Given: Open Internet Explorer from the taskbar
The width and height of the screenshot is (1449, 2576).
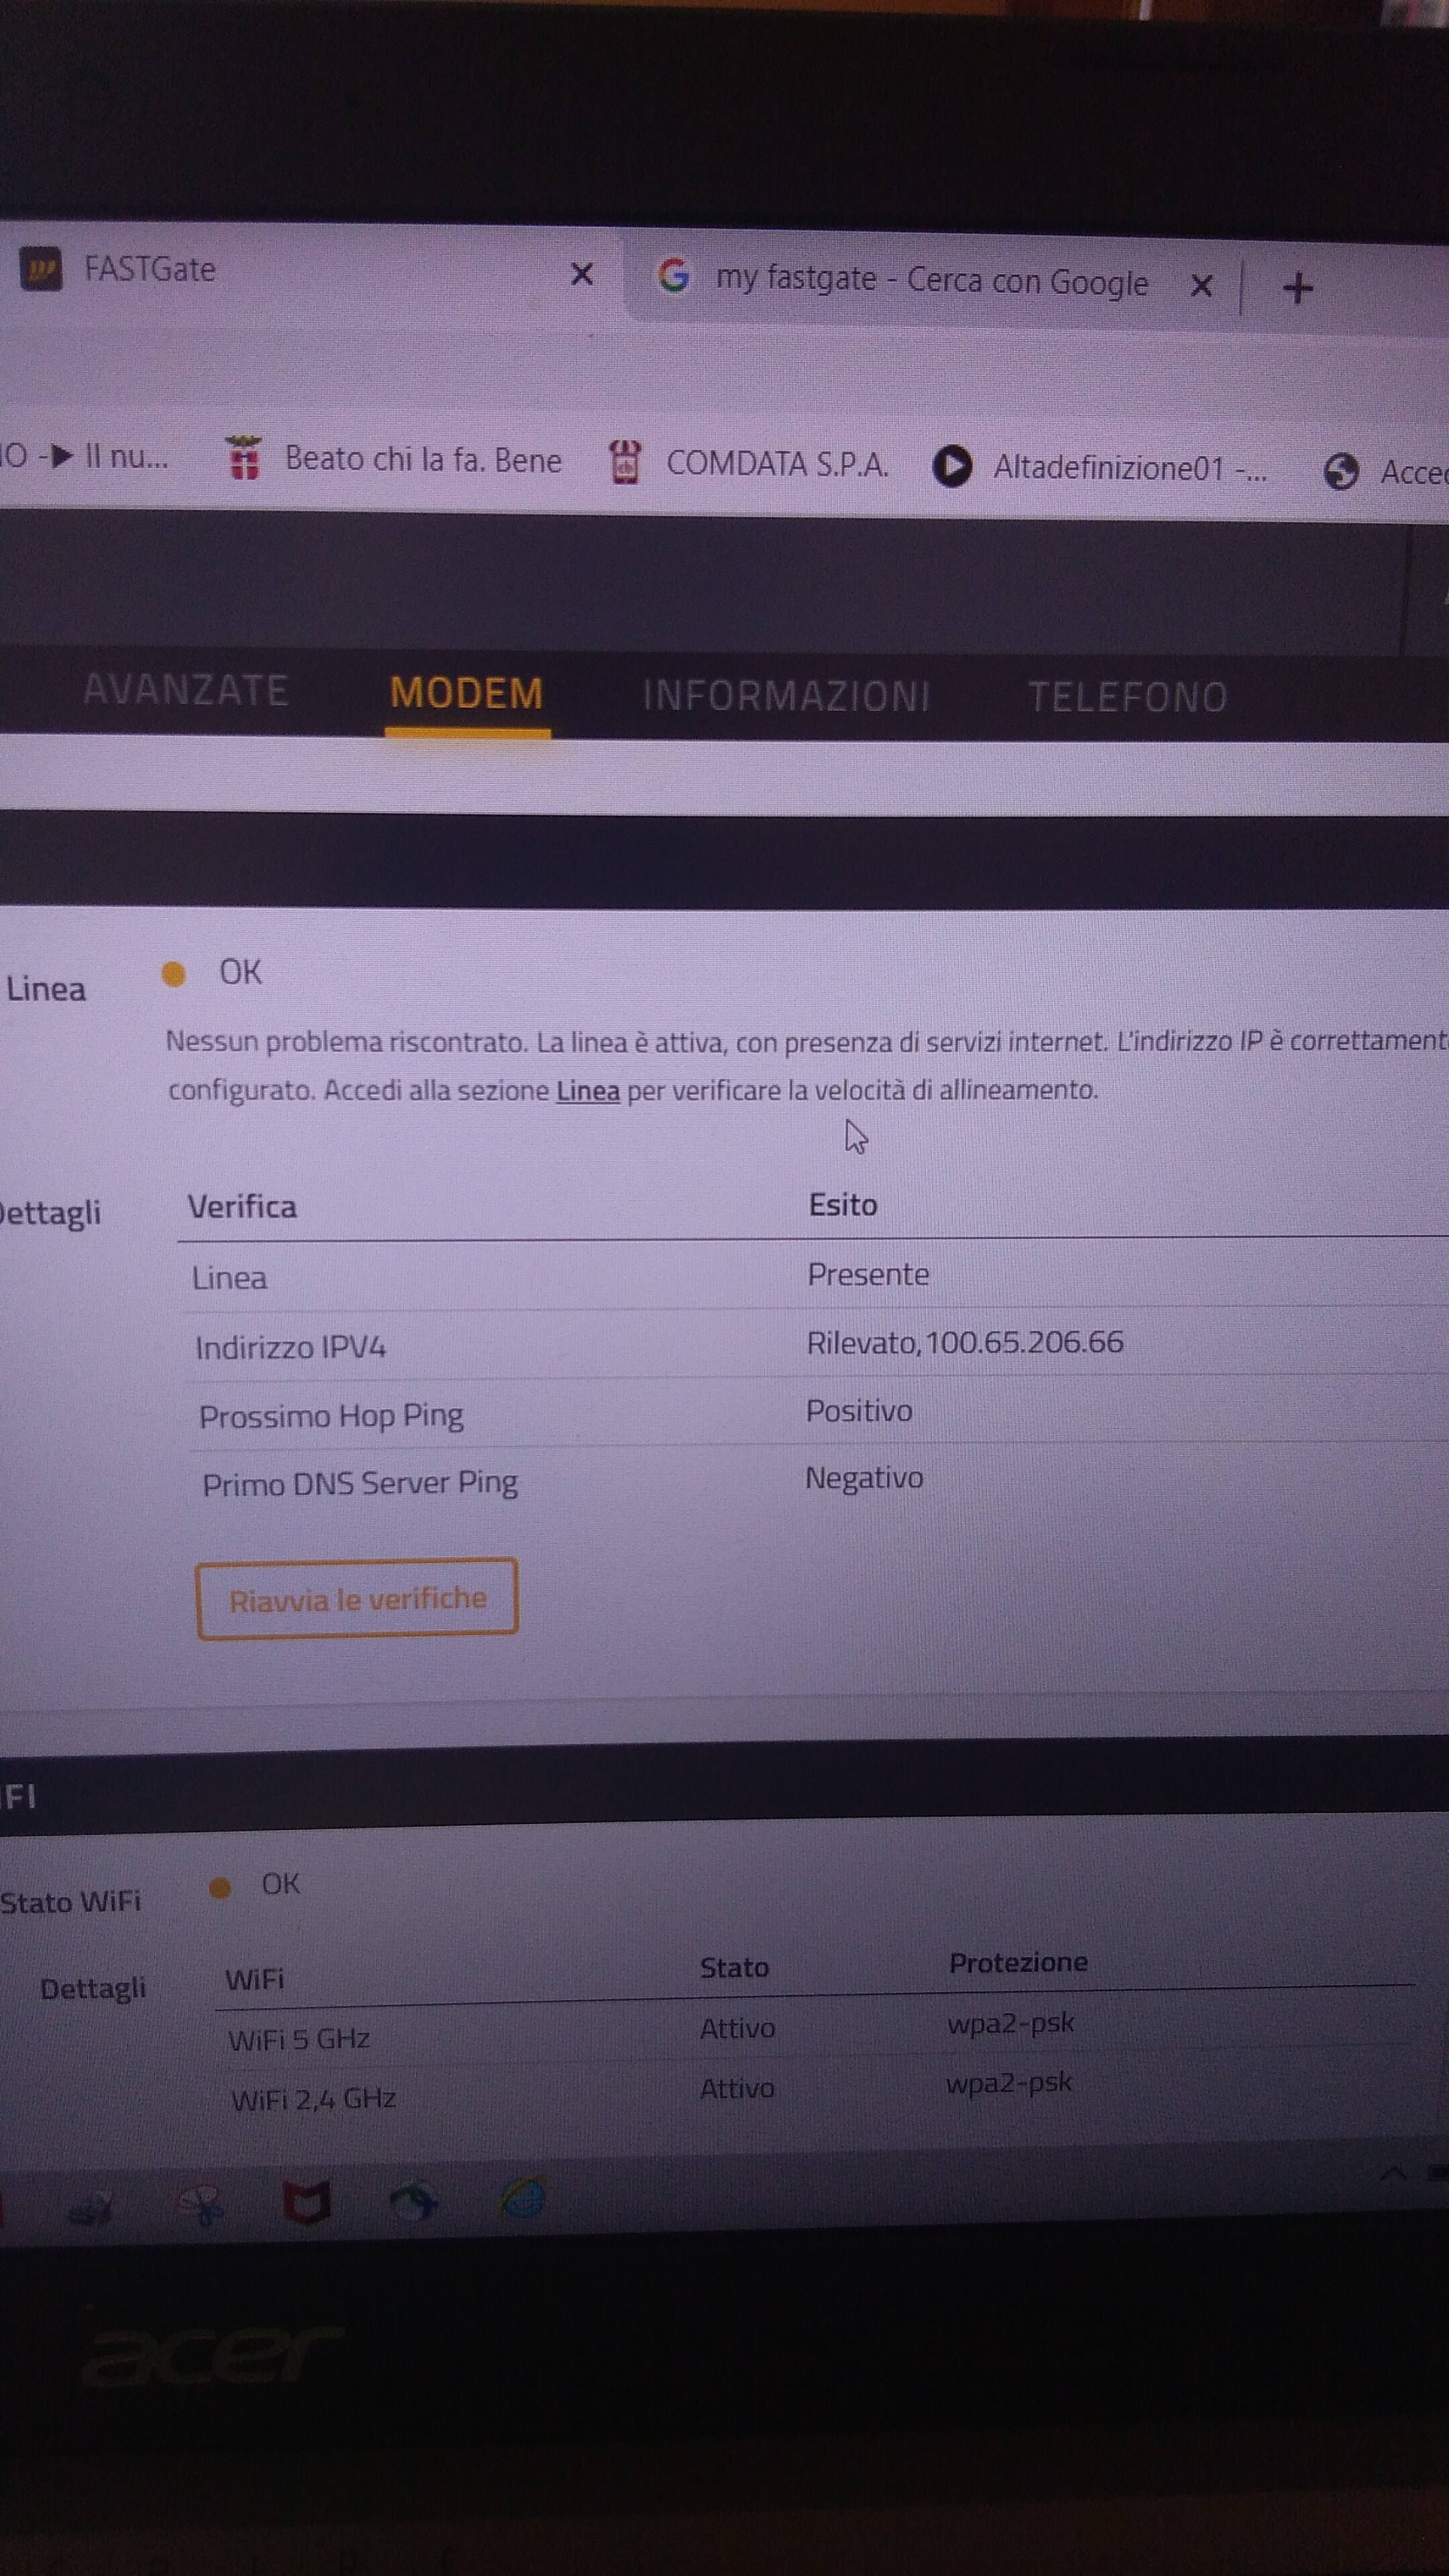Looking at the screenshot, I should point(523,2197).
